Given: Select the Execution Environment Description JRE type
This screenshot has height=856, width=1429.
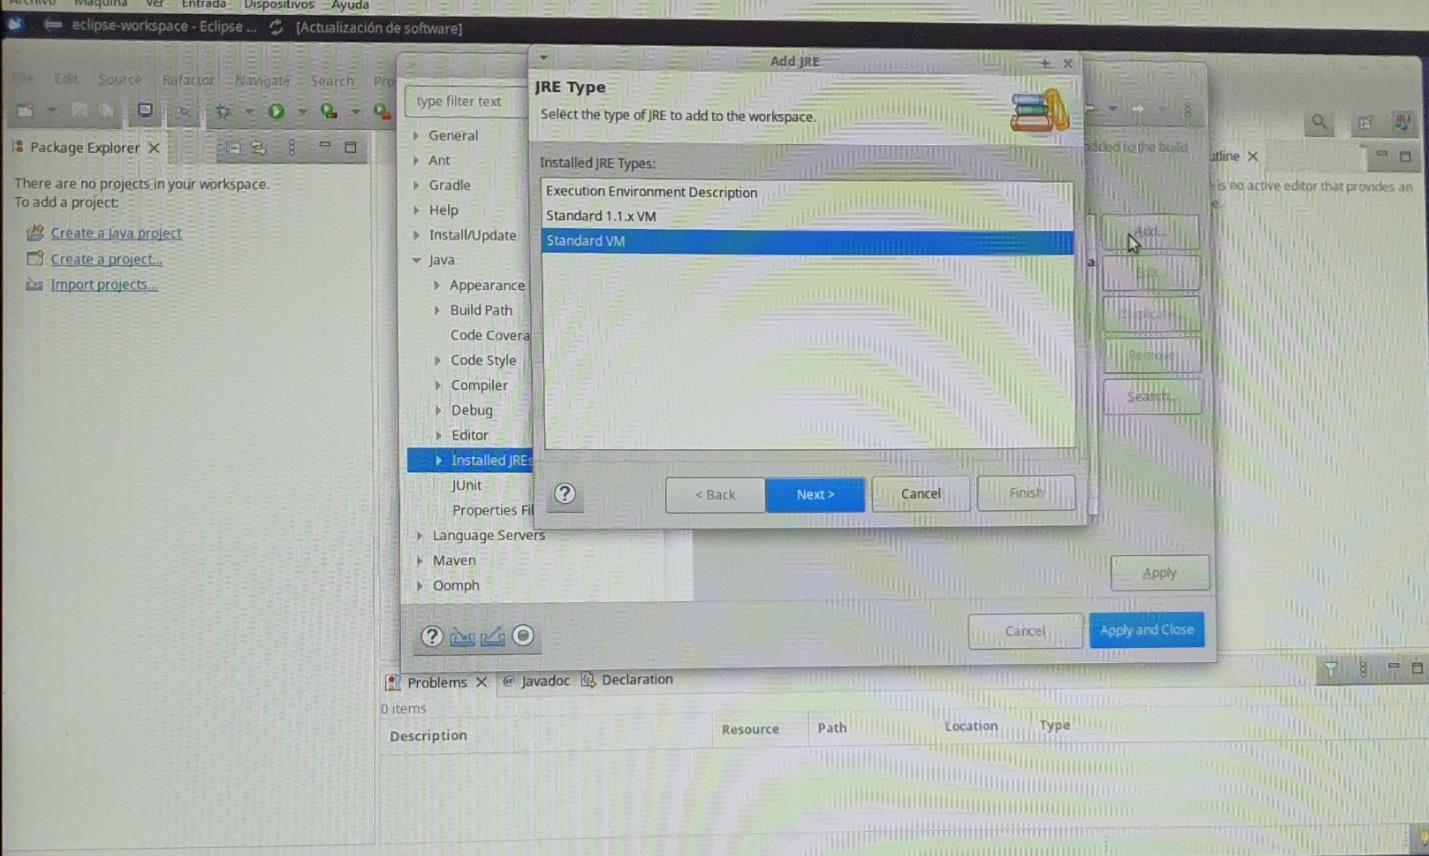Looking at the screenshot, I should tap(807, 192).
